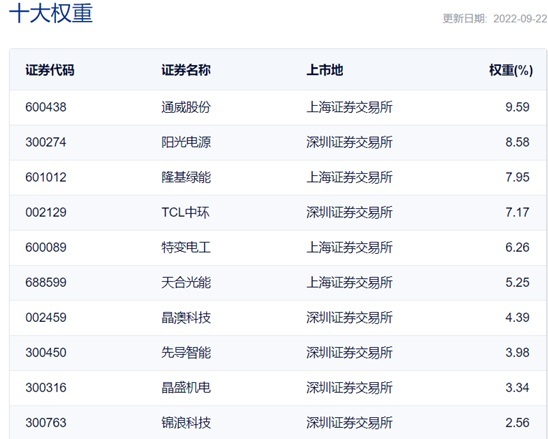
Task: Select the 上市地 column header
Action: [325, 70]
